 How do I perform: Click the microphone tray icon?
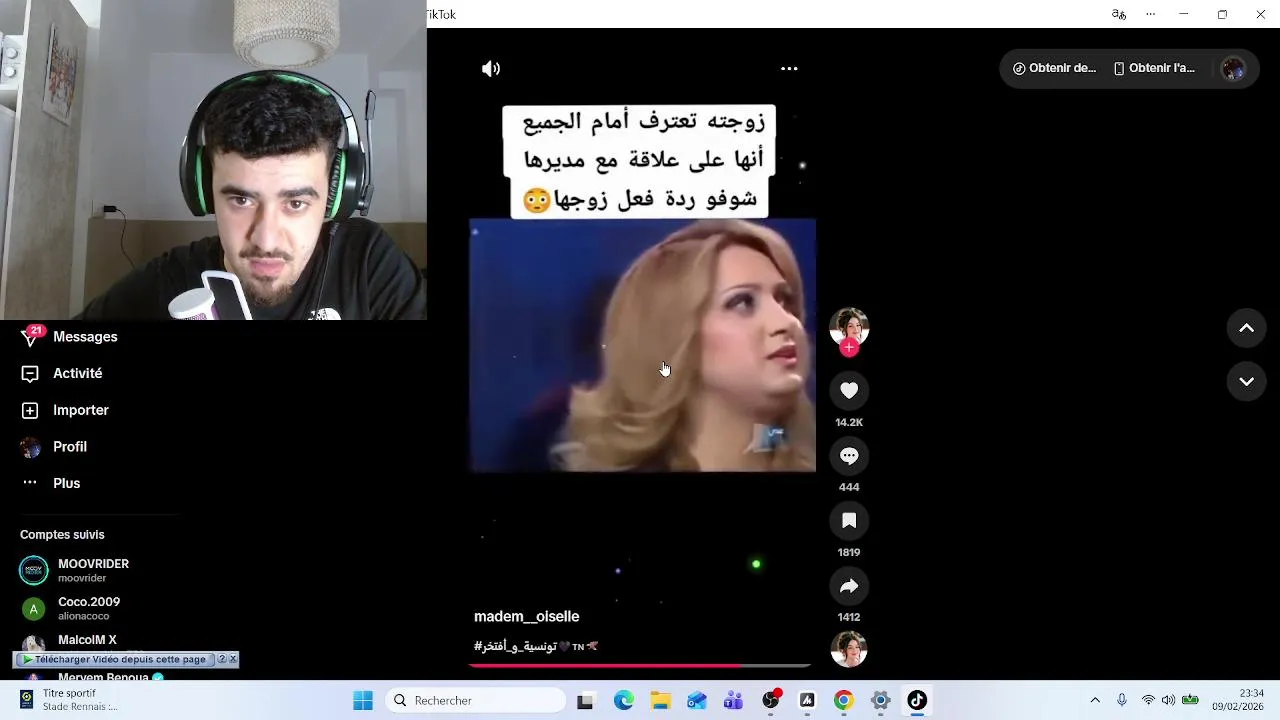[x=1122, y=701]
